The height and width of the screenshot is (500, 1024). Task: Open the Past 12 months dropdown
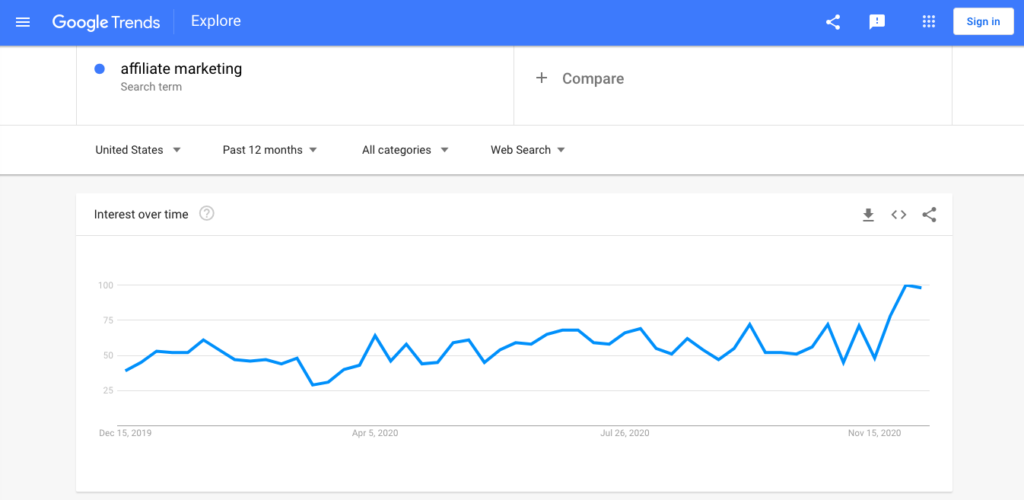pos(270,150)
